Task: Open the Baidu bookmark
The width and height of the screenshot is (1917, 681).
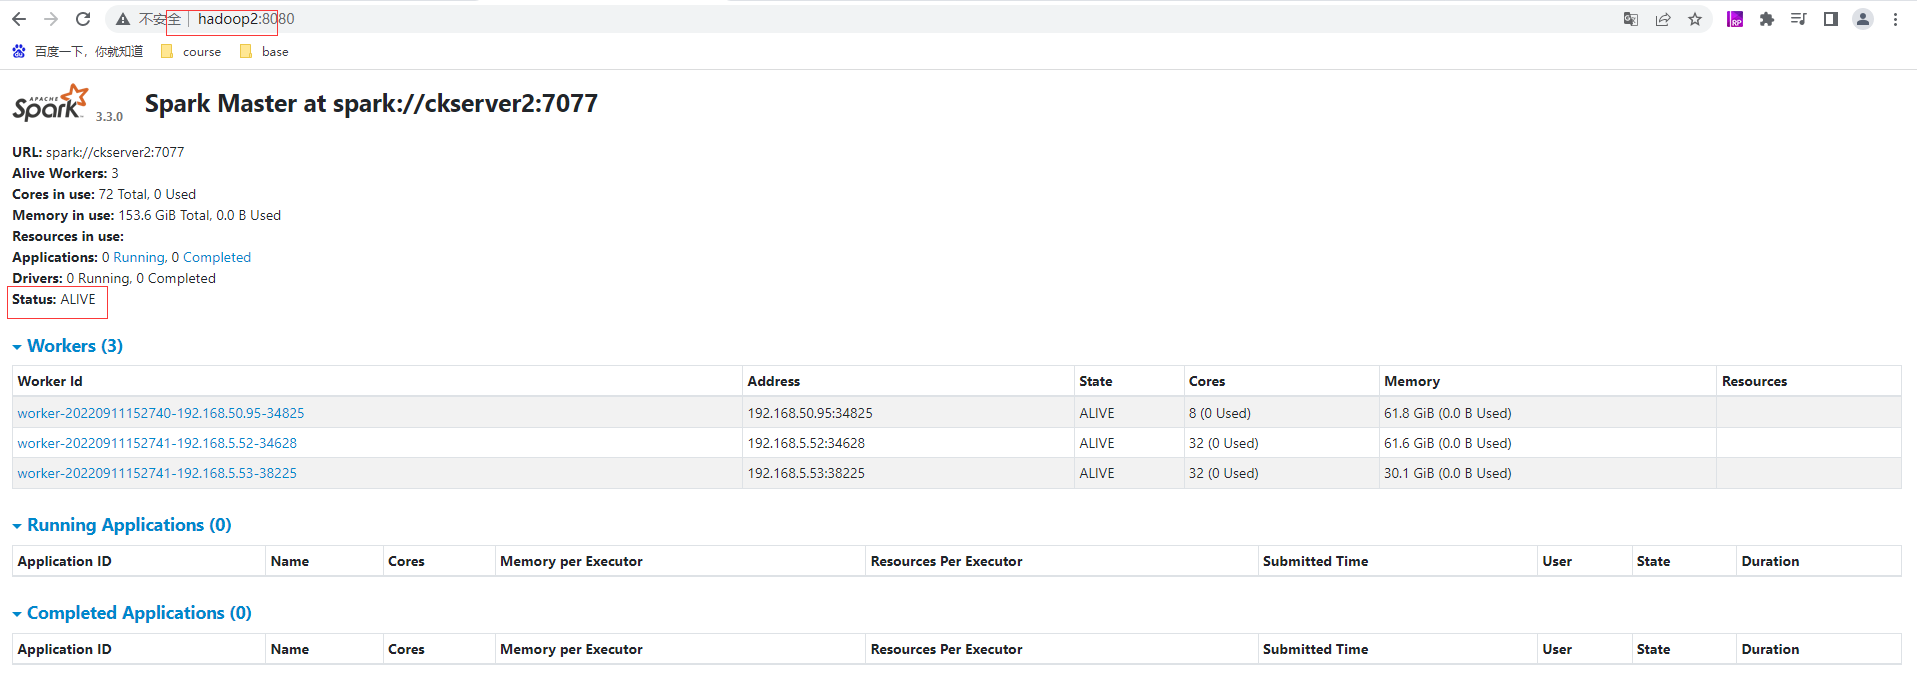Action: pos(78,51)
